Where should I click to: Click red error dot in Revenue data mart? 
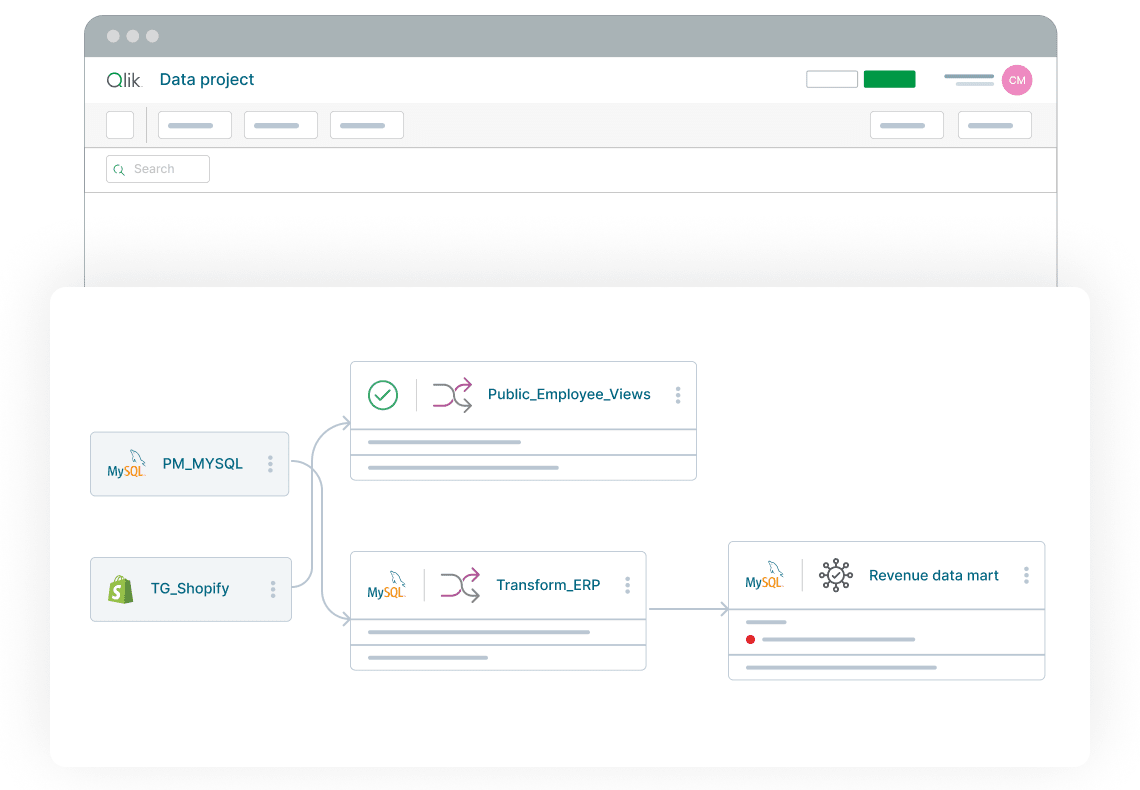(x=750, y=640)
